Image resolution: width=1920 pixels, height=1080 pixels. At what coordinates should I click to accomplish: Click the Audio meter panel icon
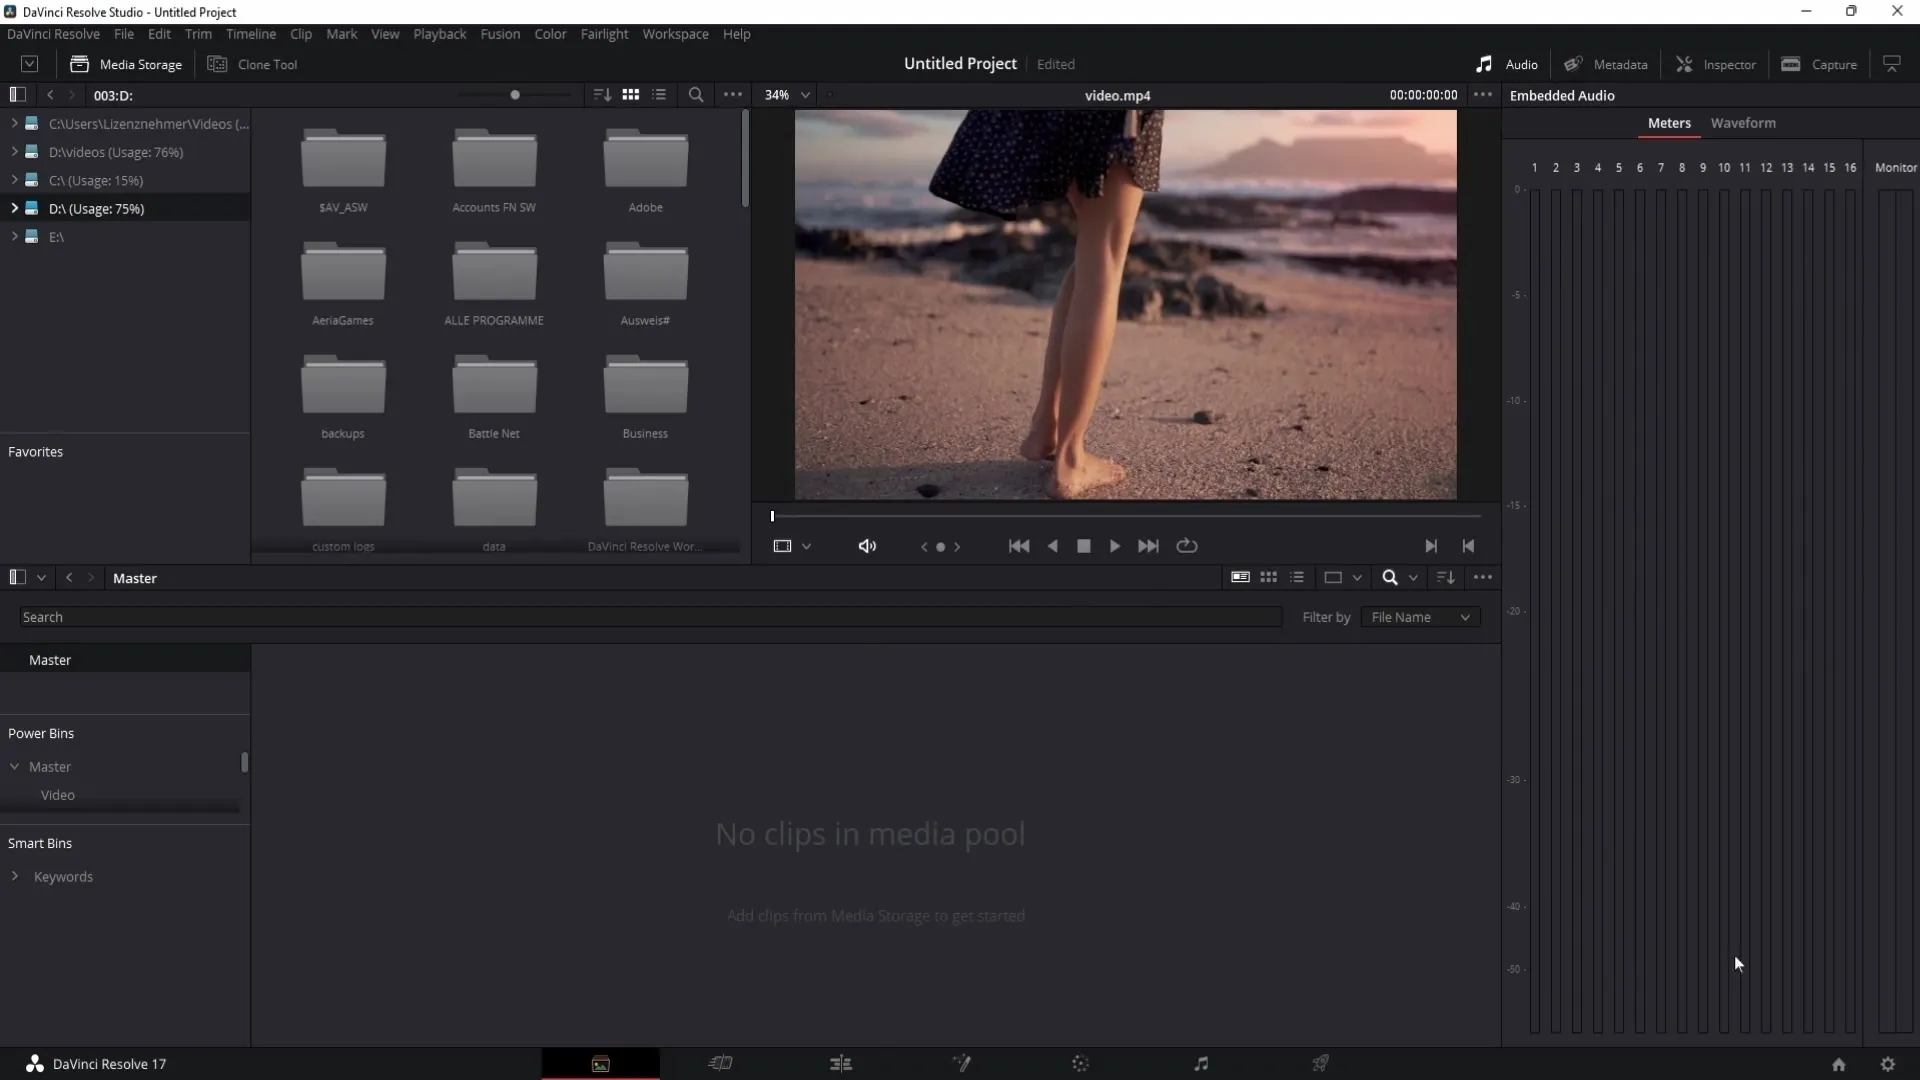1485,63
